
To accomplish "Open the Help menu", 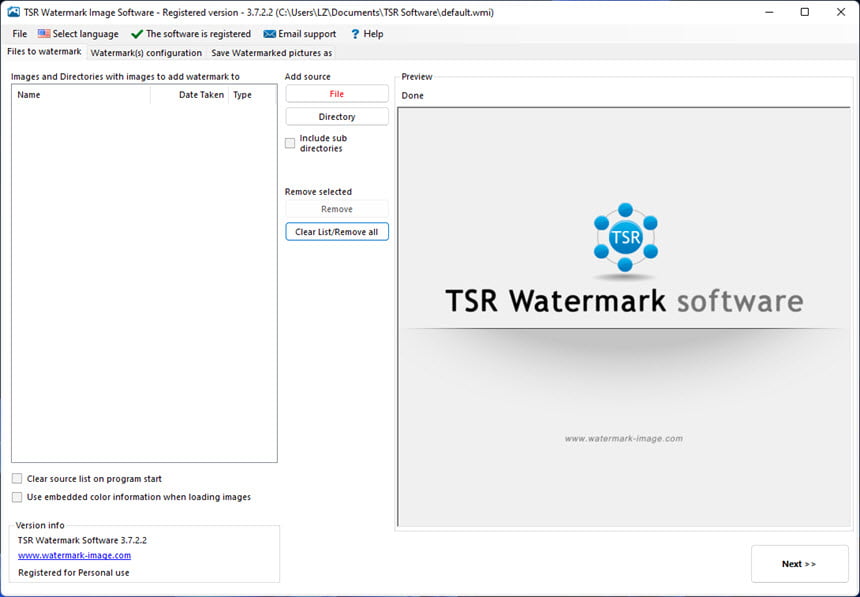I will coord(367,34).
